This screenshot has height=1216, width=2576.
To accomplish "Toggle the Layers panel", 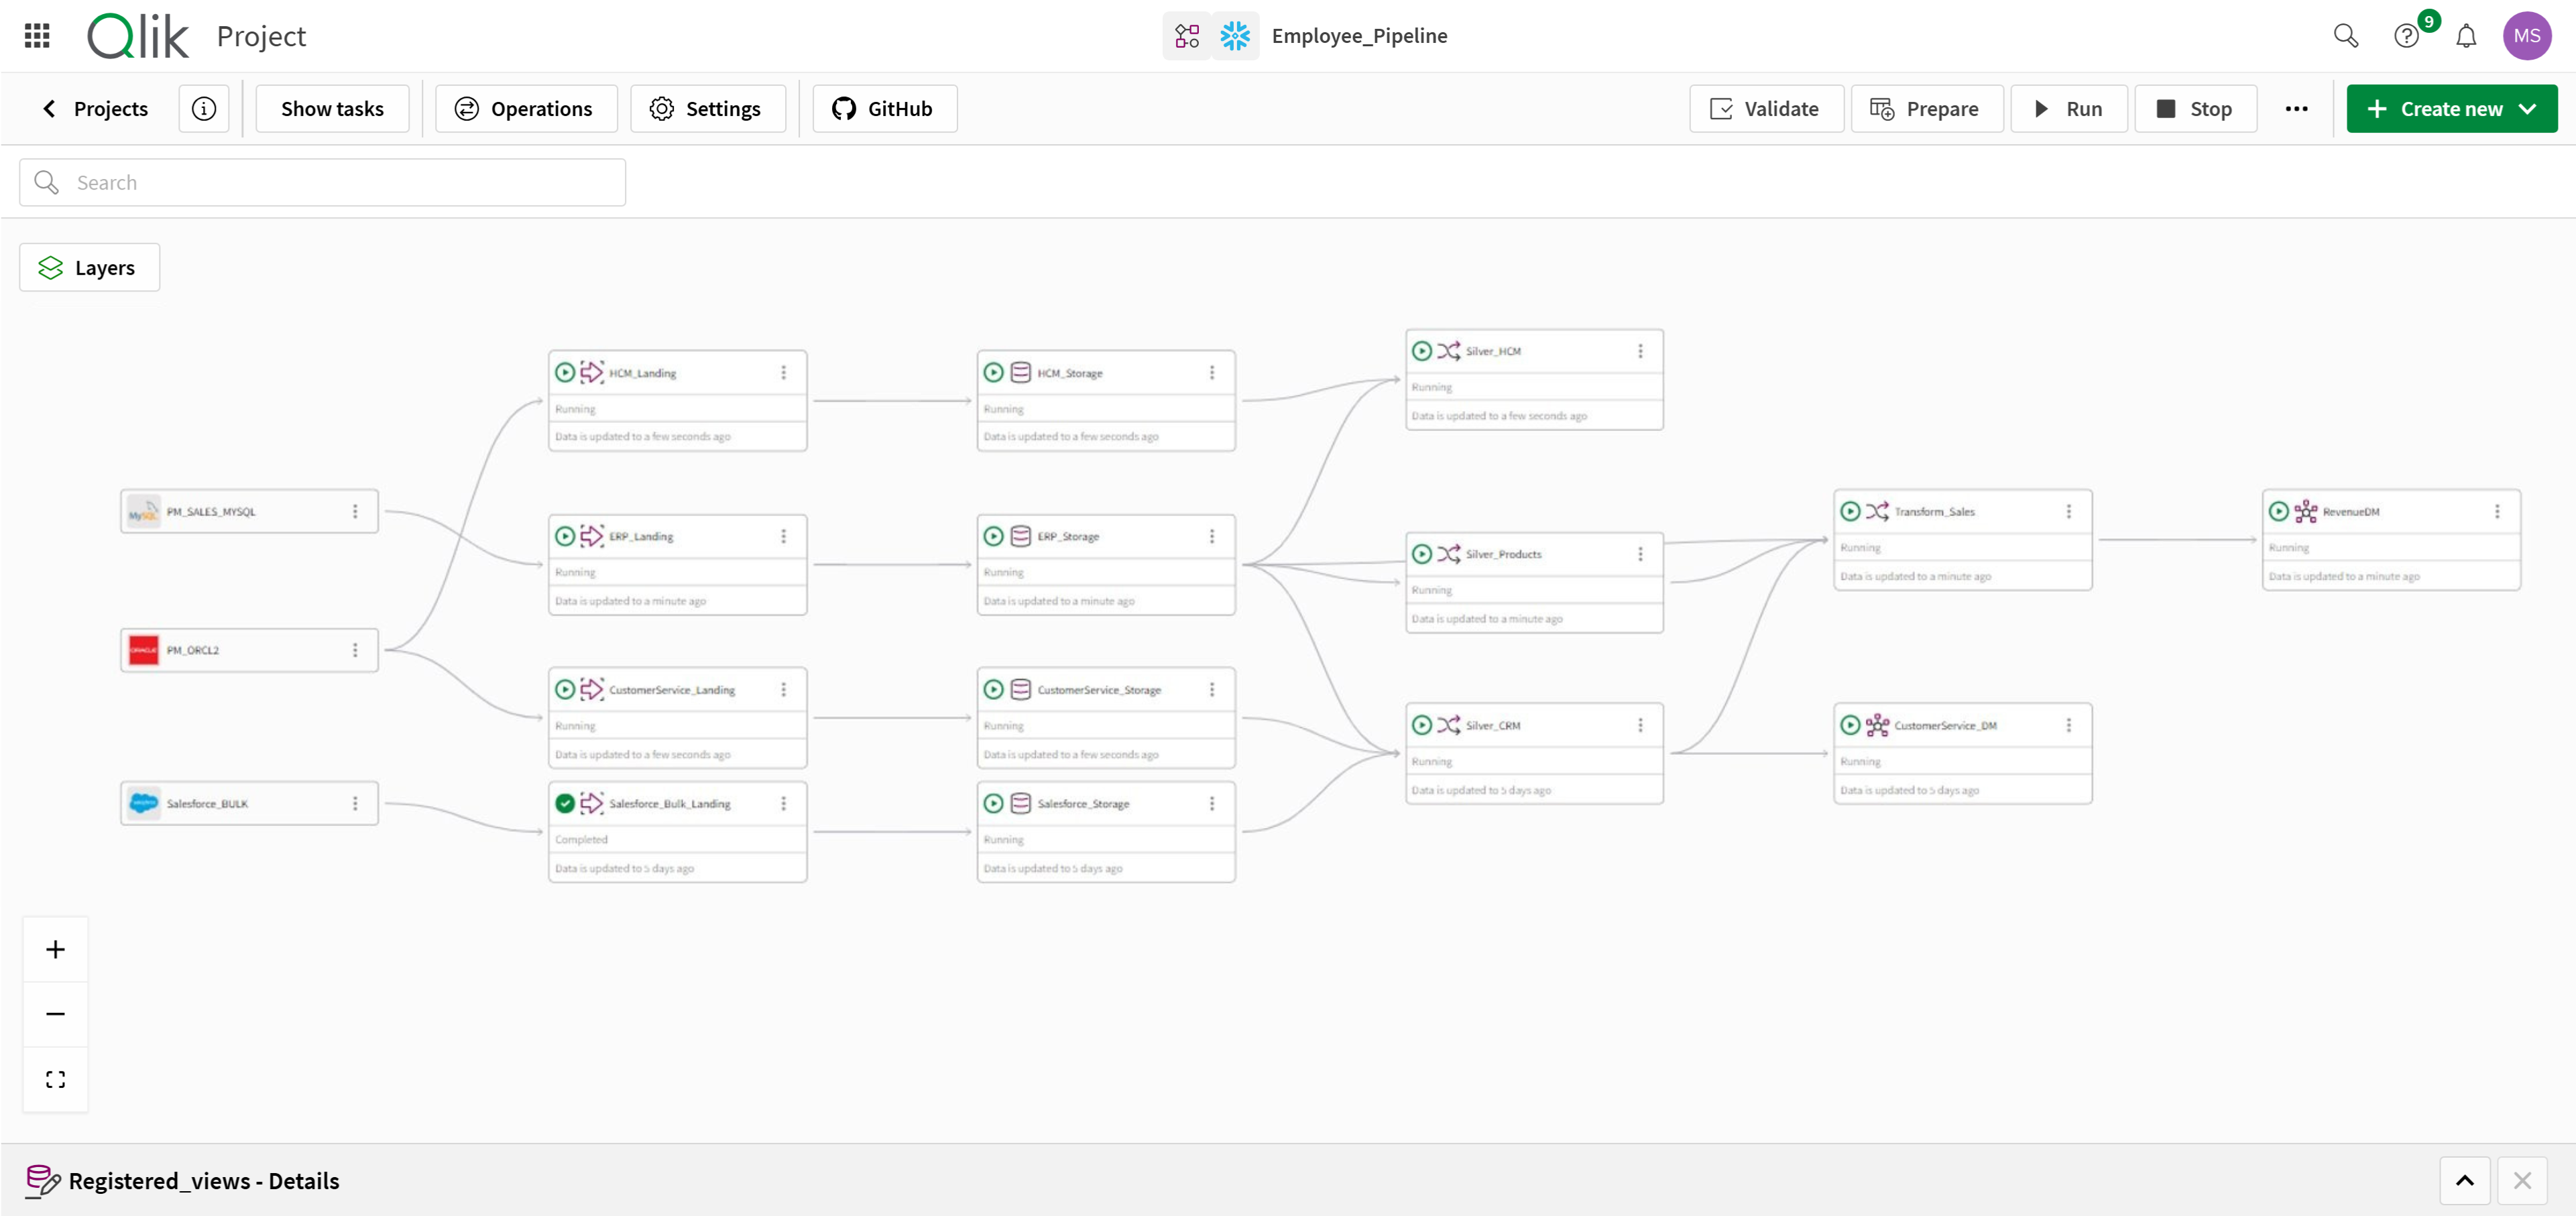I will click(x=89, y=267).
